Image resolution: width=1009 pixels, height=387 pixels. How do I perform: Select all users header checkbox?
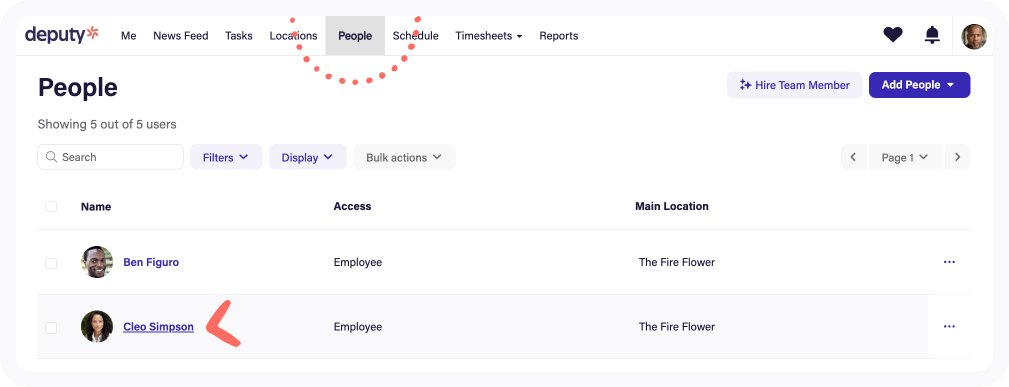coord(51,207)
